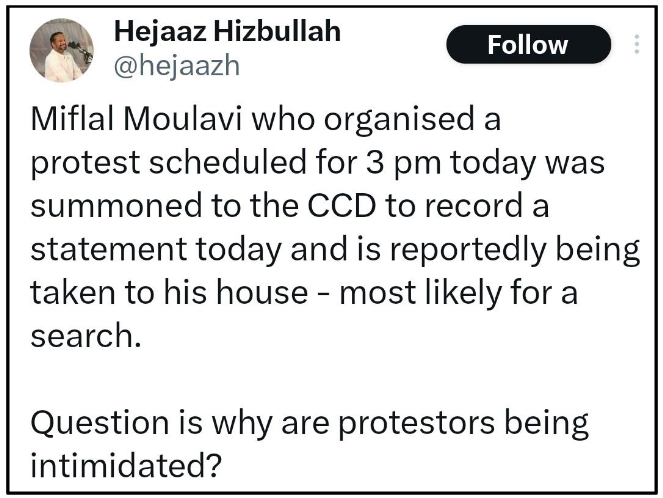This screenshot has width=663, height=498.
Task: Click the word 'statement' in the tweet
Action: [109, 249]
